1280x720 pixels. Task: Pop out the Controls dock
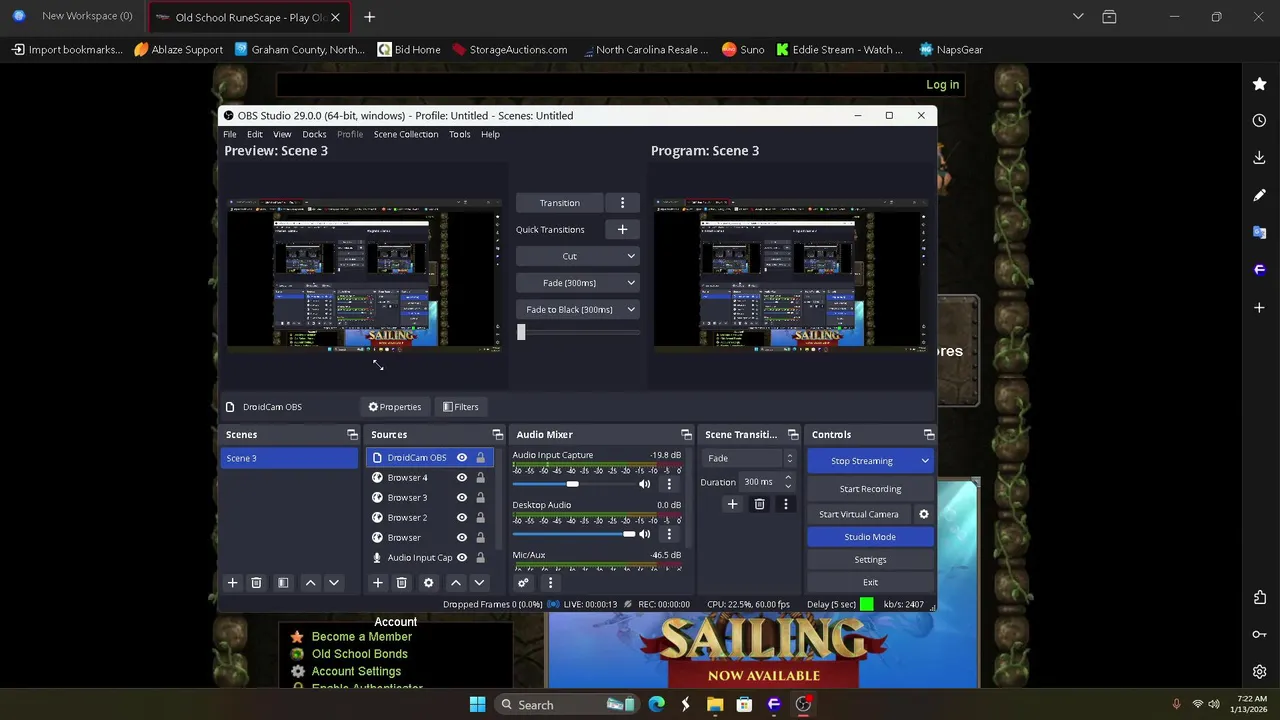(929, 435)
